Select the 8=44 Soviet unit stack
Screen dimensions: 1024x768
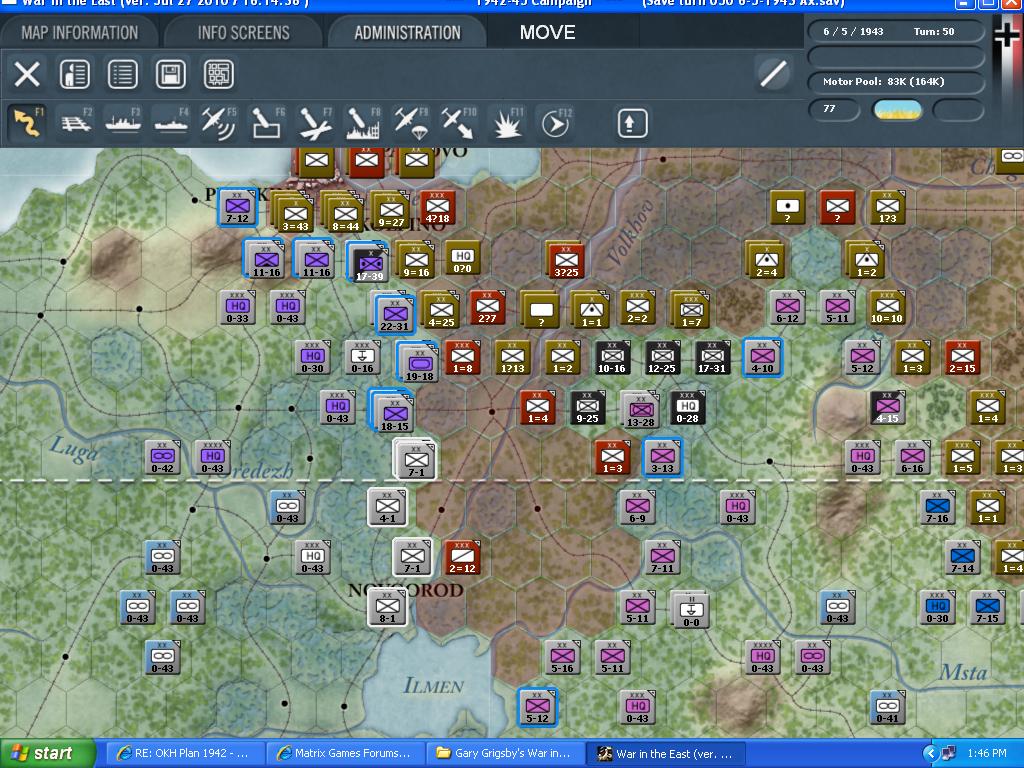pyautogui.click(x=345, y=213)
